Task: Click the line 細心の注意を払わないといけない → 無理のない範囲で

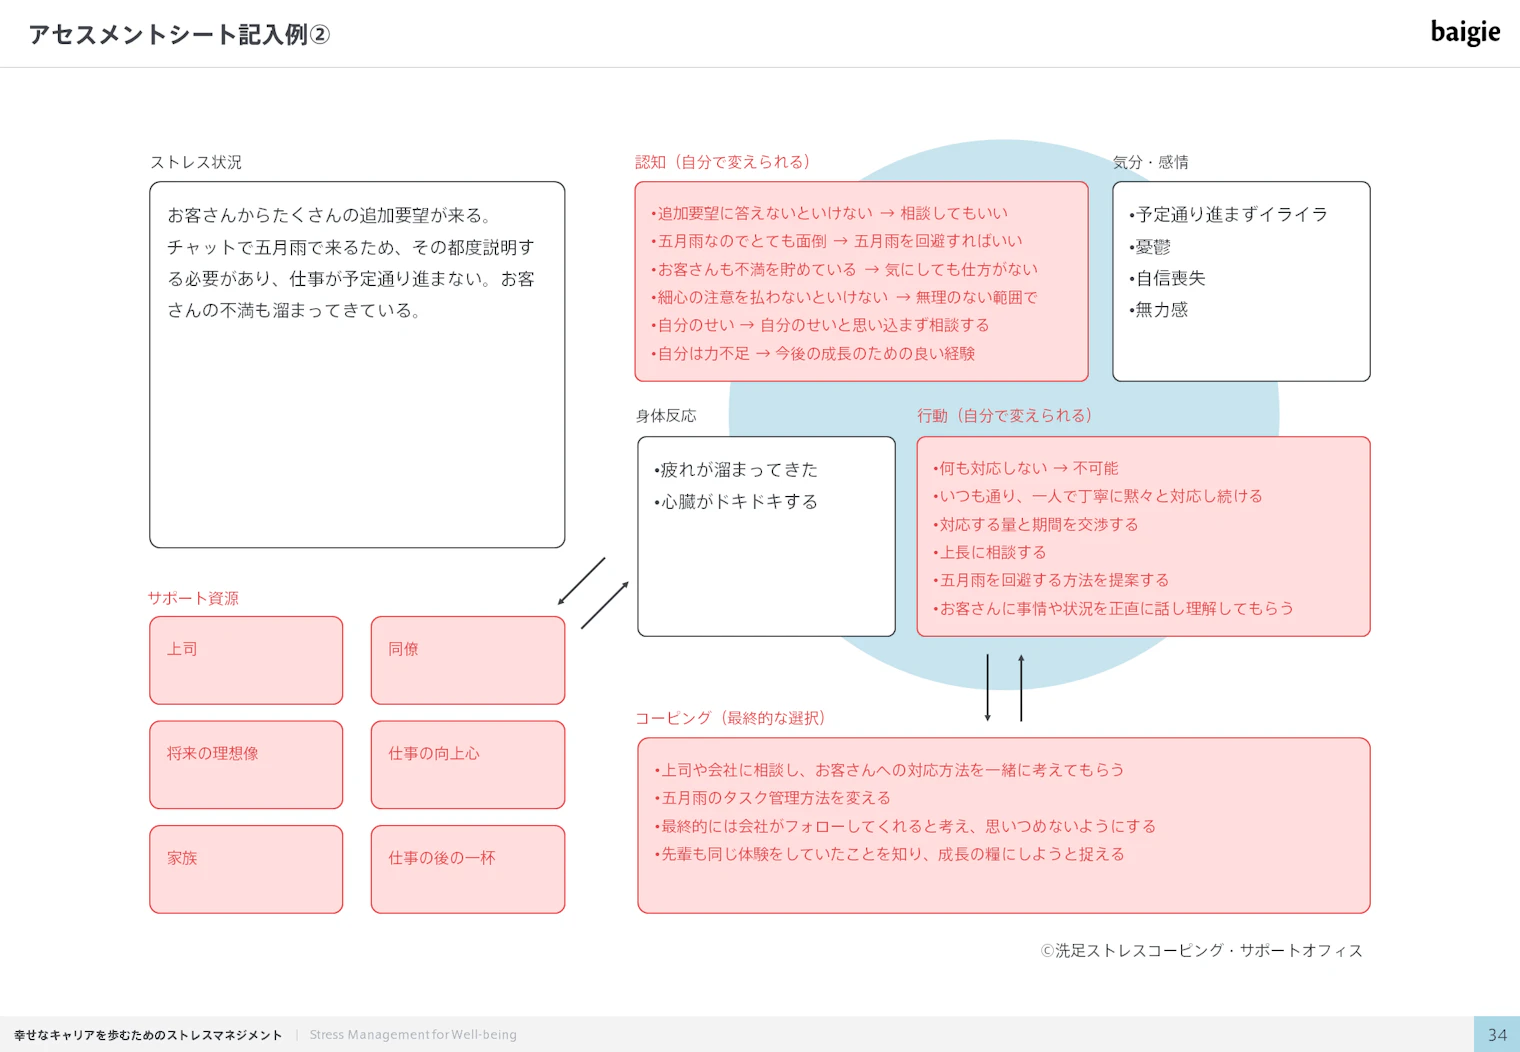Action: [844, 297]
